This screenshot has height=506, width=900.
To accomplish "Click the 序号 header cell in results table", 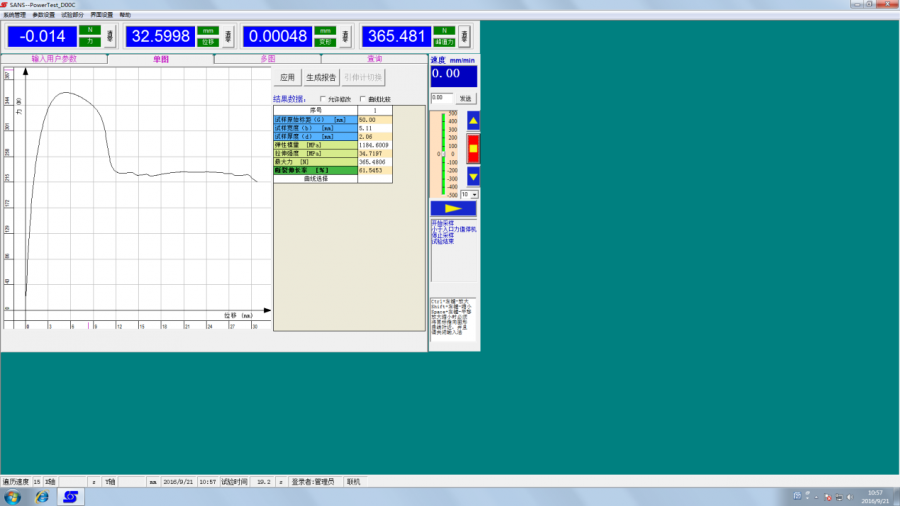I will [316, 111].
